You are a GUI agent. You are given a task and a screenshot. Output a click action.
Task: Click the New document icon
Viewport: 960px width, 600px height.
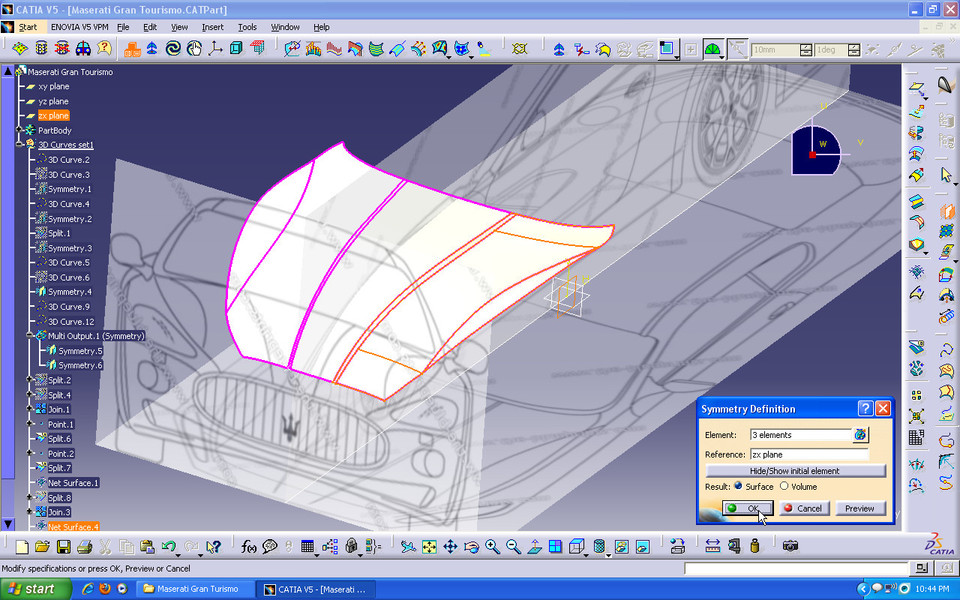pyautogui.click(x=21, y=547)
